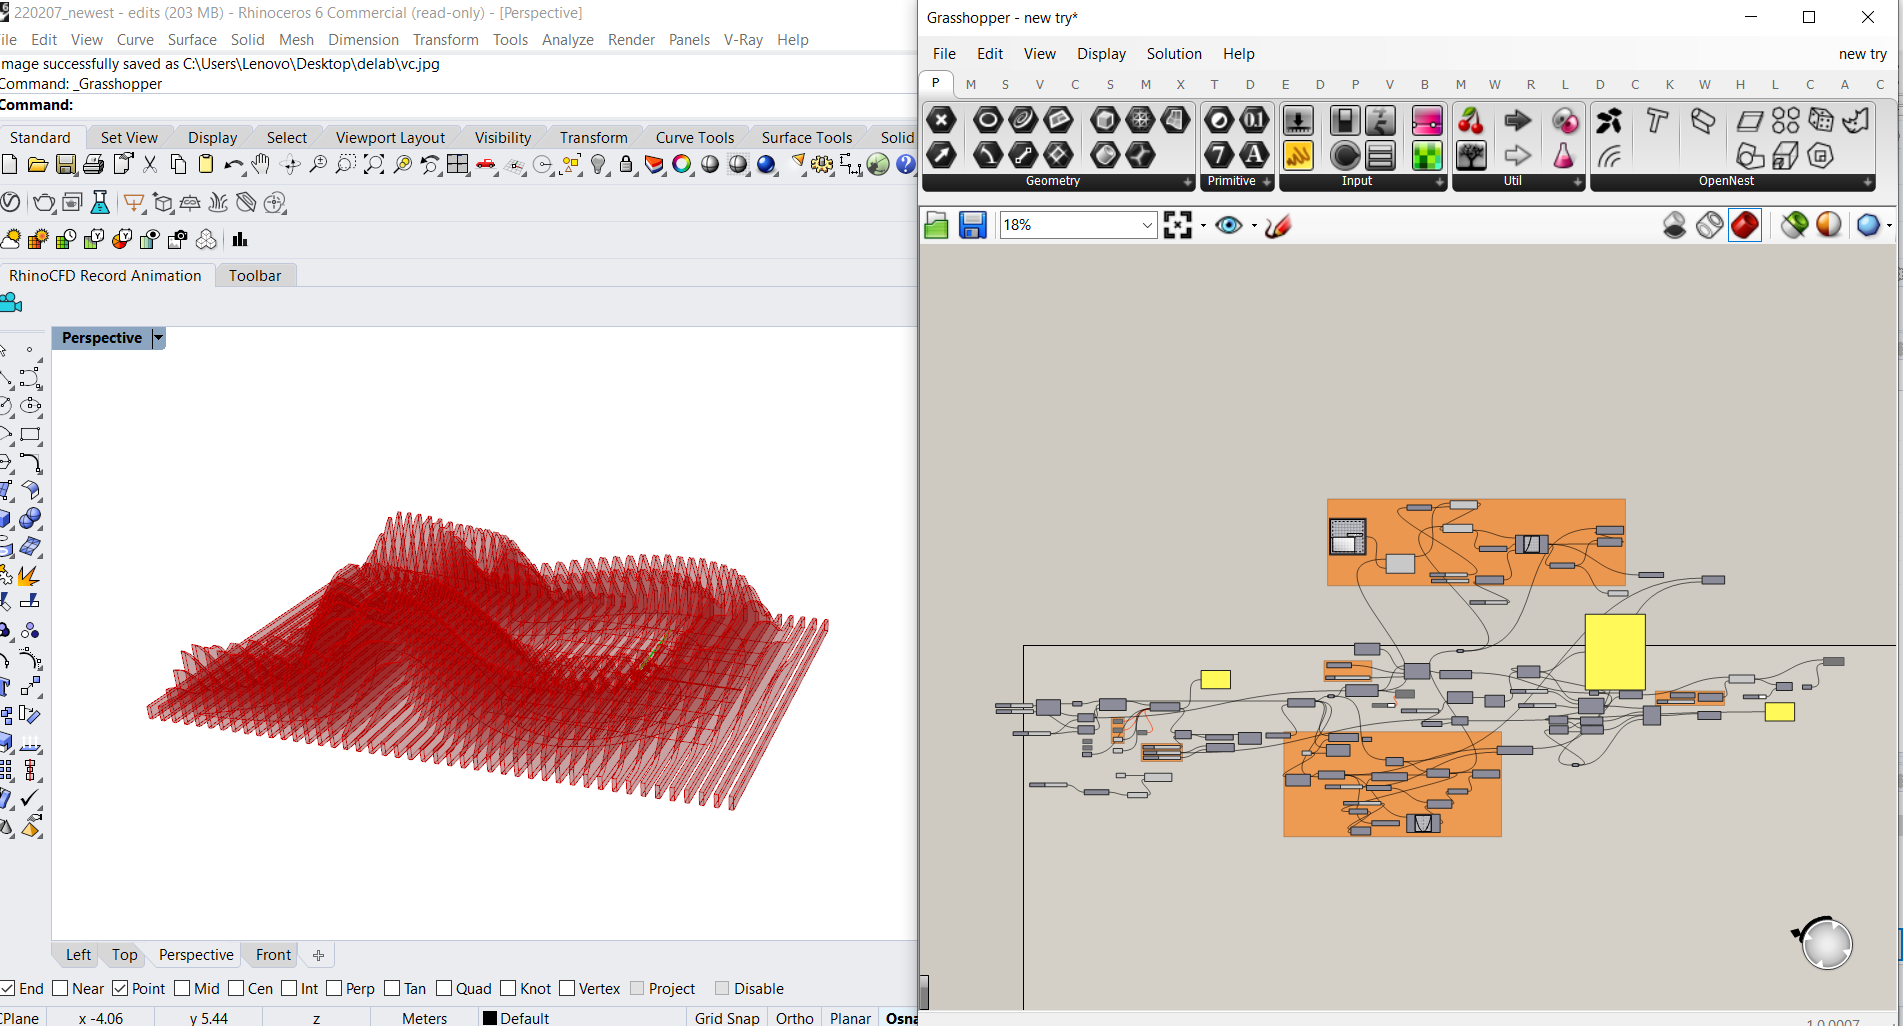Open the Grasshopper Solution menu
This screenshot has width=1903, height=1026.
click(x=1173, y=54)
